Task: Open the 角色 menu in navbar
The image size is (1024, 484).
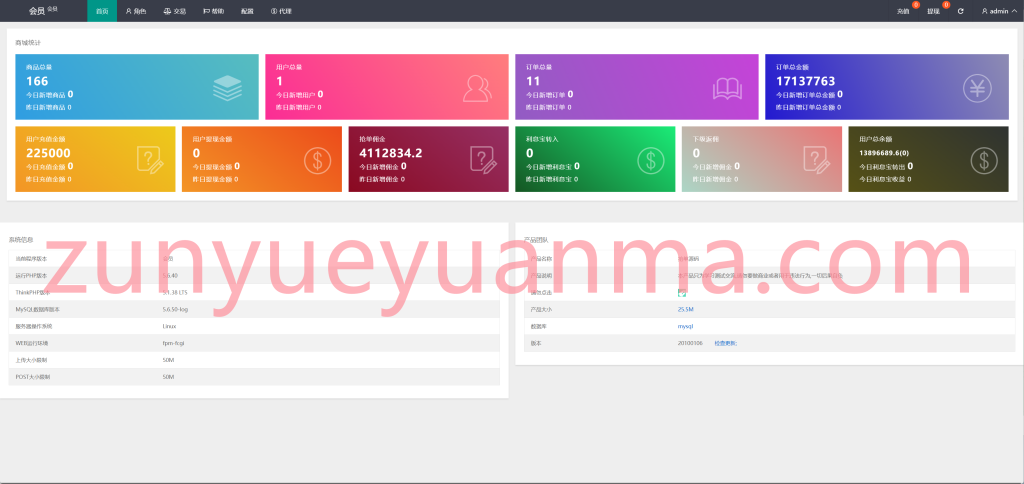Action: 136,11
